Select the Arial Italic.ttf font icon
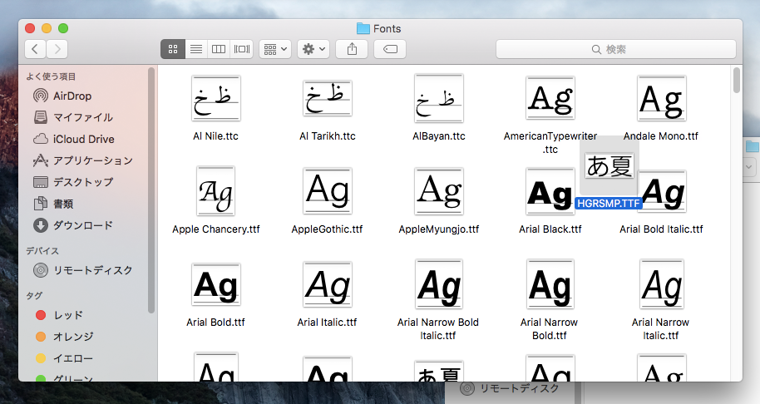760x404 pixels. point(327,284)
